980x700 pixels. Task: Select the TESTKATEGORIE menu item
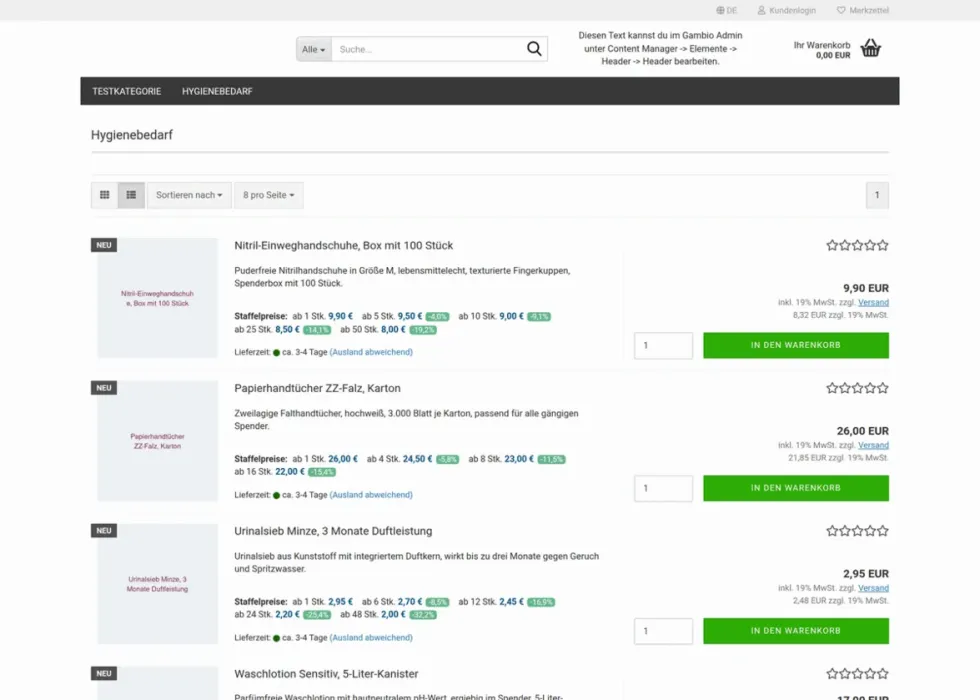[127, 91]
